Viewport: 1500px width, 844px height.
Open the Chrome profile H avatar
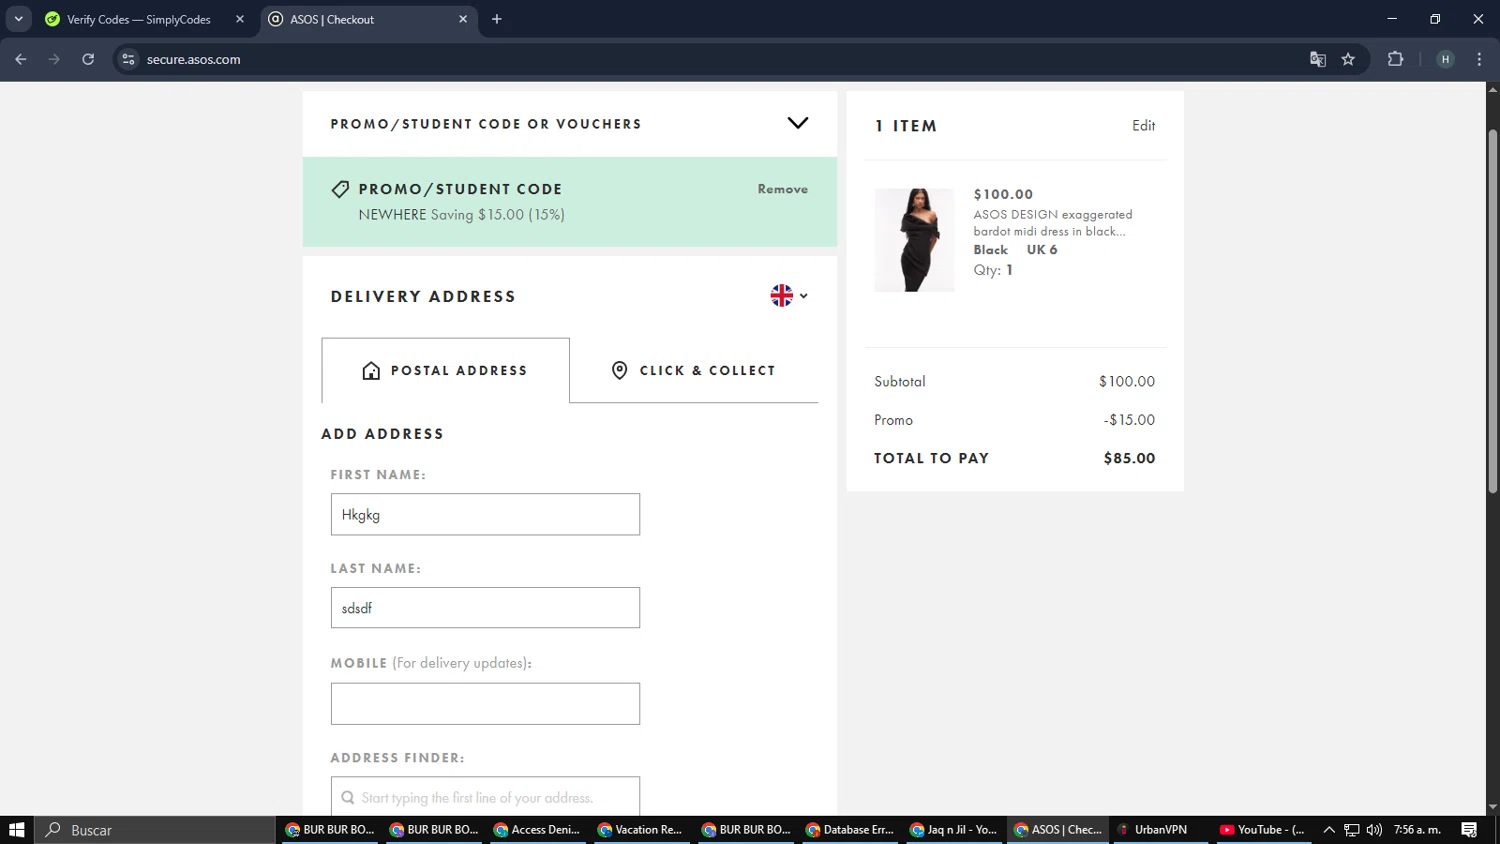point(1445,59)
